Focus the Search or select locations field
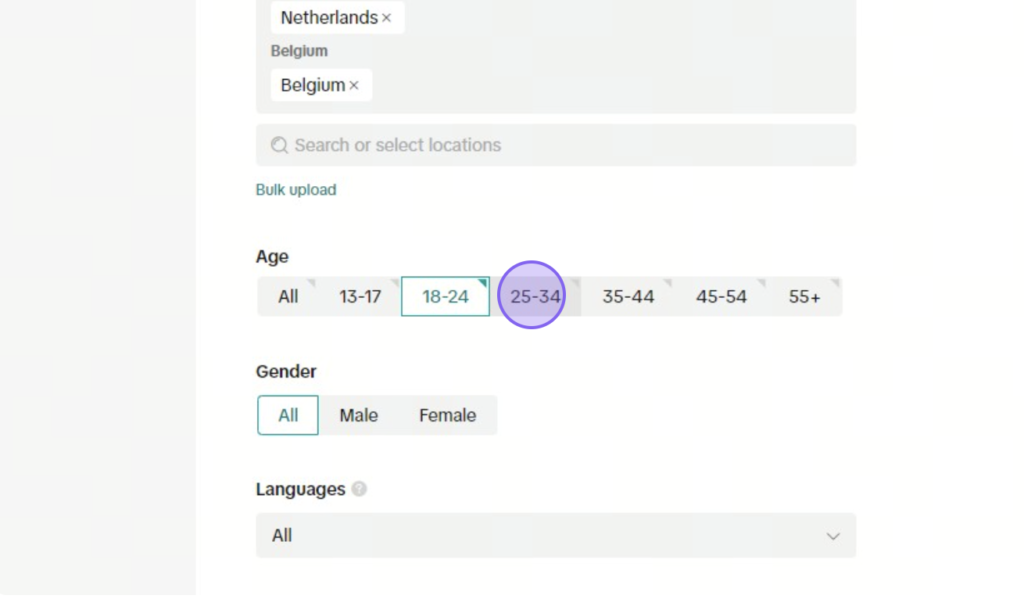 coord(556,145)
